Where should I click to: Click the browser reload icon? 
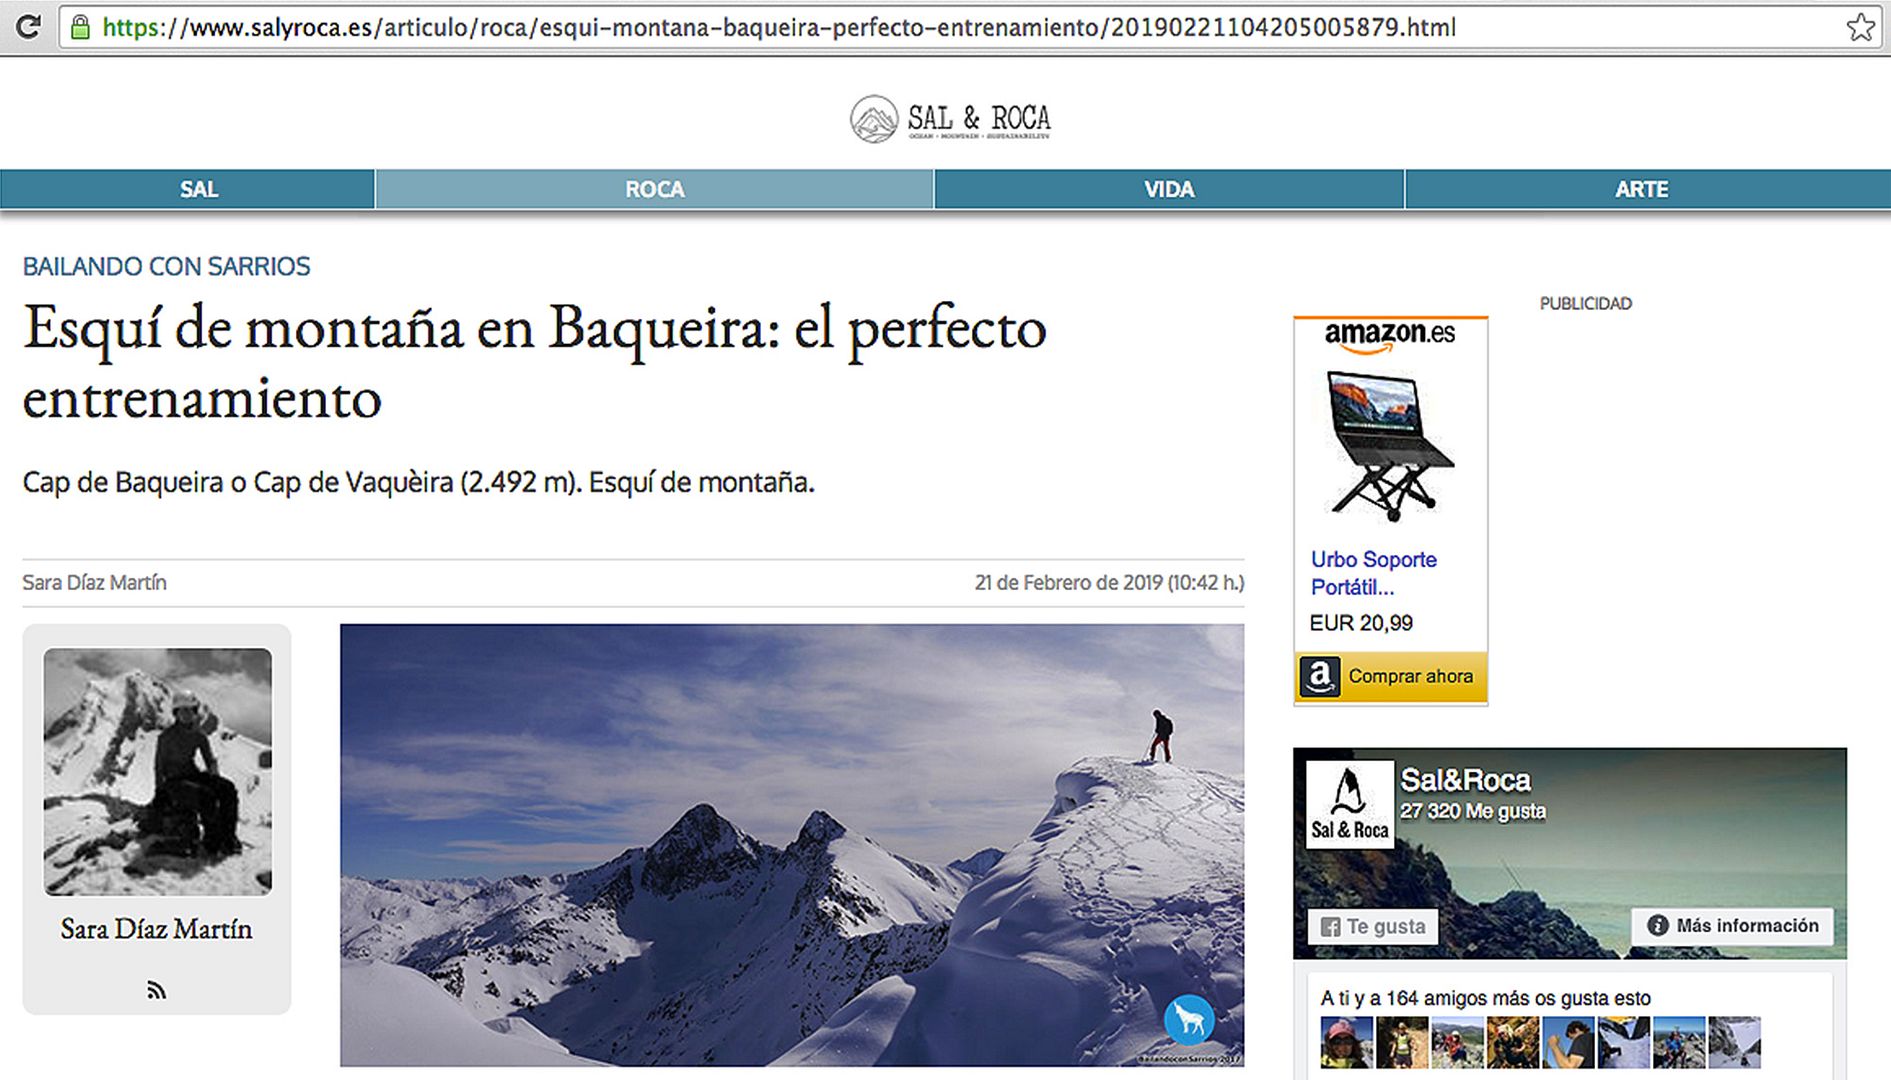coord(28,27)
